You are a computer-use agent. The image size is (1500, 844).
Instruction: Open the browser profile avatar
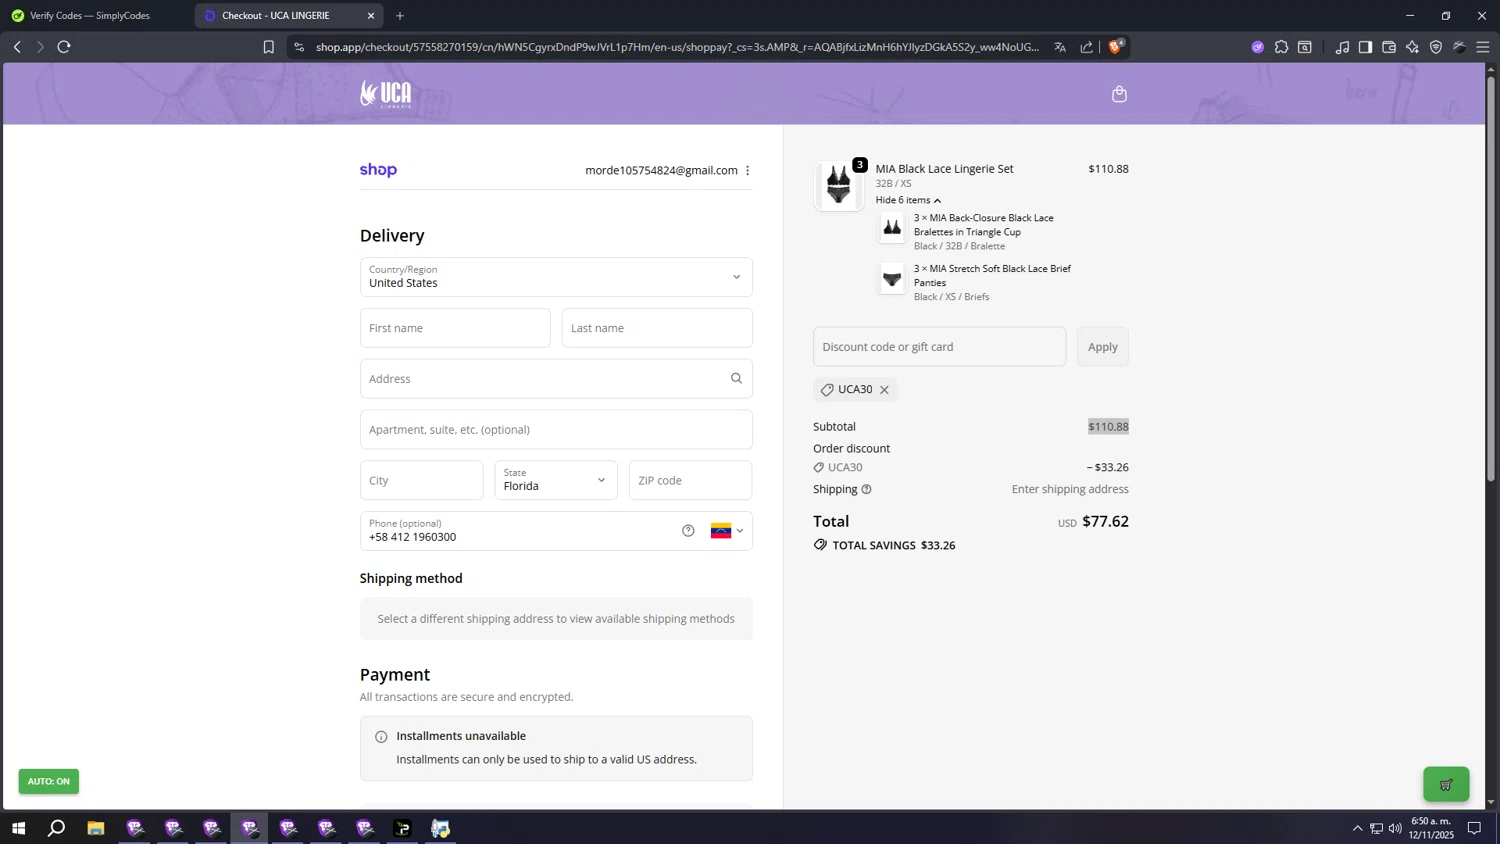tap(1460, 47)
